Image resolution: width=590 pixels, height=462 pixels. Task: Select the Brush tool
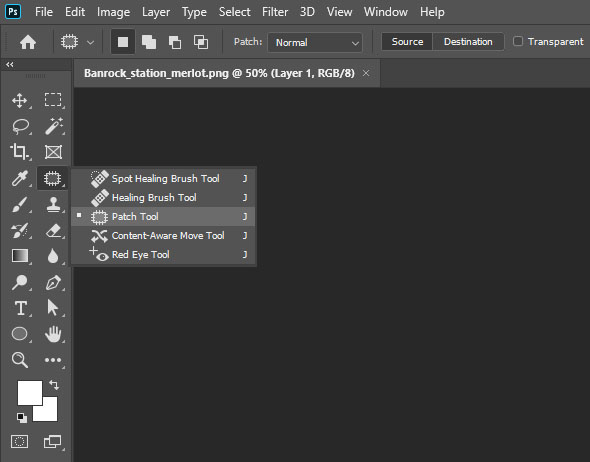coord(20,205)
